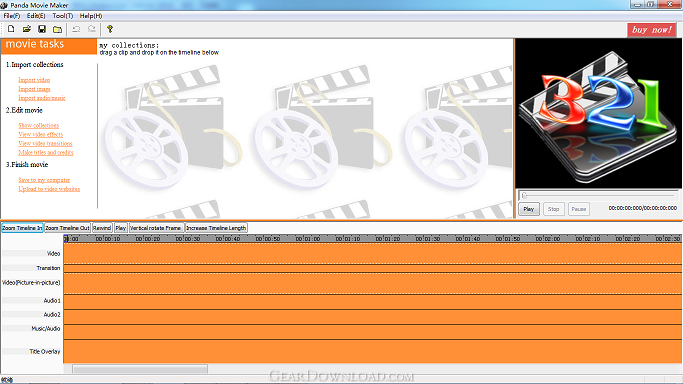
Task: Open the Tool(T) menu
Action: click(63, 16)
